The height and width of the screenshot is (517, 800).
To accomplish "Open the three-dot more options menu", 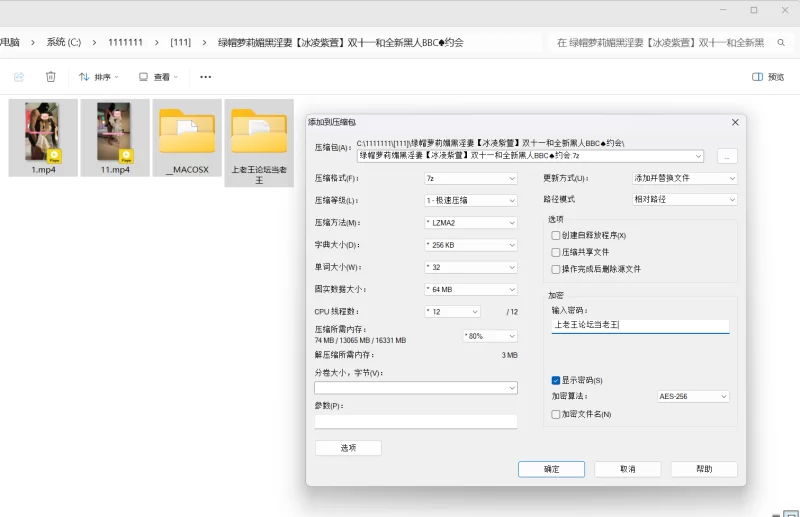I will [206, 77].
